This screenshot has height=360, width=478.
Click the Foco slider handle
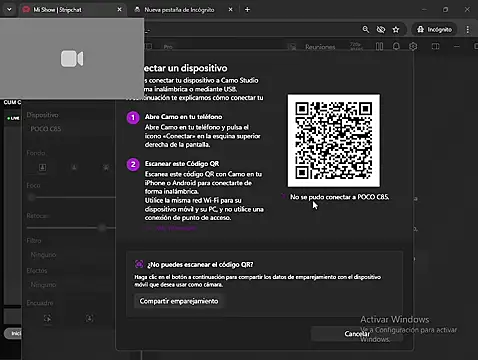tap(31, 198)
